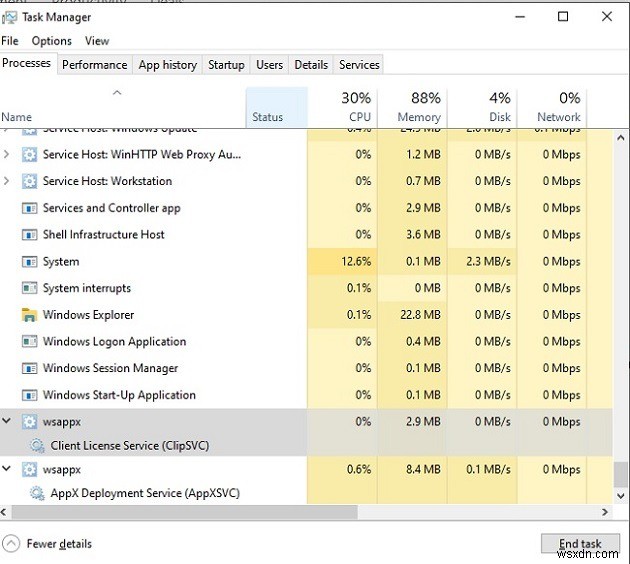Expand Service Host: WinHTTP Web Proxy row
Image resolution: width=630 pixels, height=564 pixels.
pyautogui.click(x=6, y=154)
